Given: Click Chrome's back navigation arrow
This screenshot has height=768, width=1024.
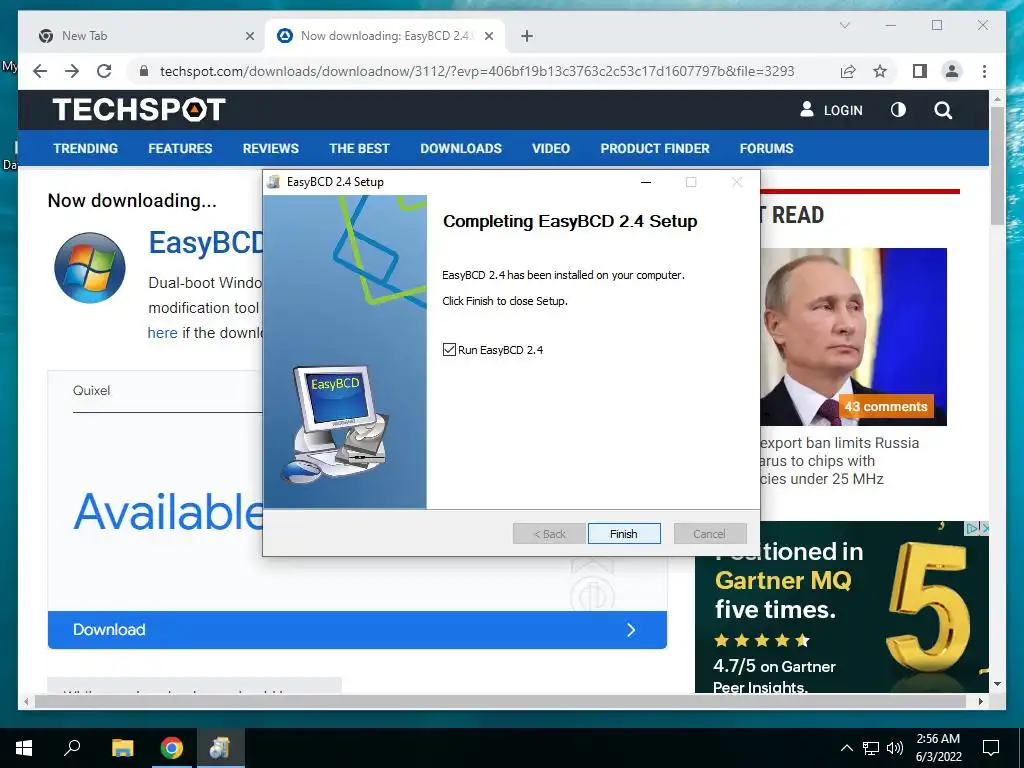Looking at the screenshot, I should [40, 71].
